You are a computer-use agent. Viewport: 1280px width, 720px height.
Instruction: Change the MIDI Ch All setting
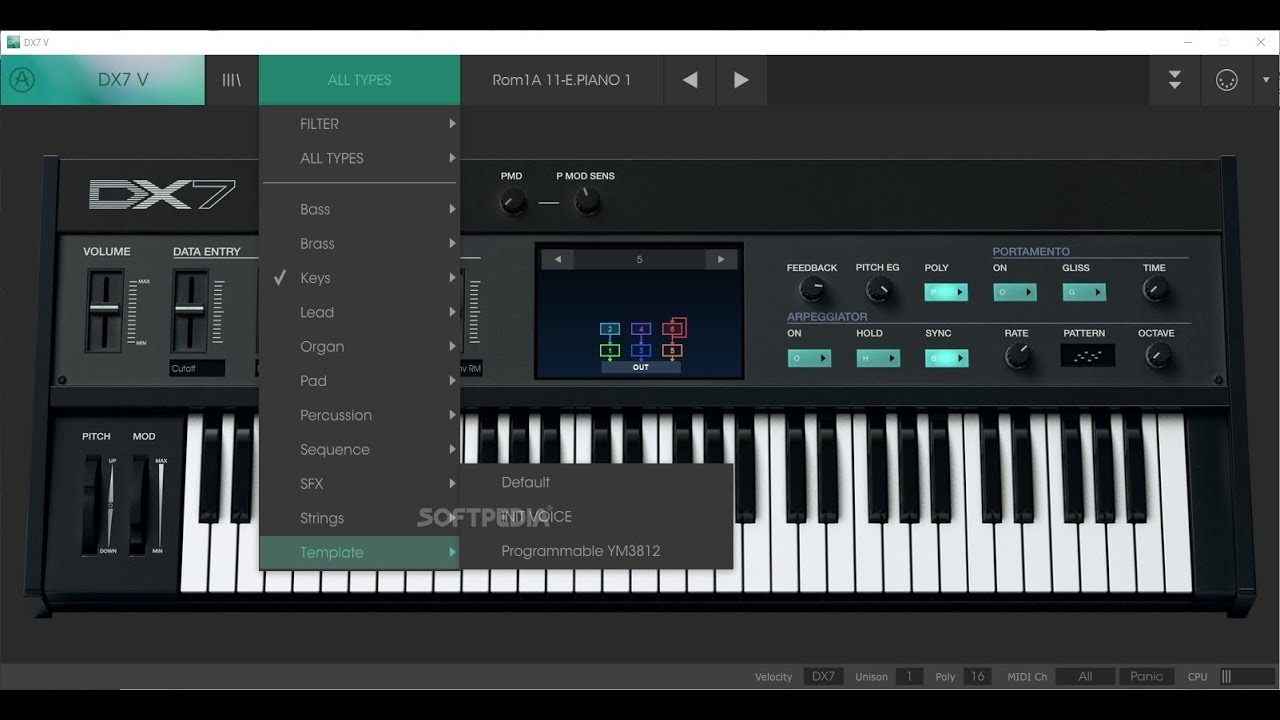pos(1085,676)
